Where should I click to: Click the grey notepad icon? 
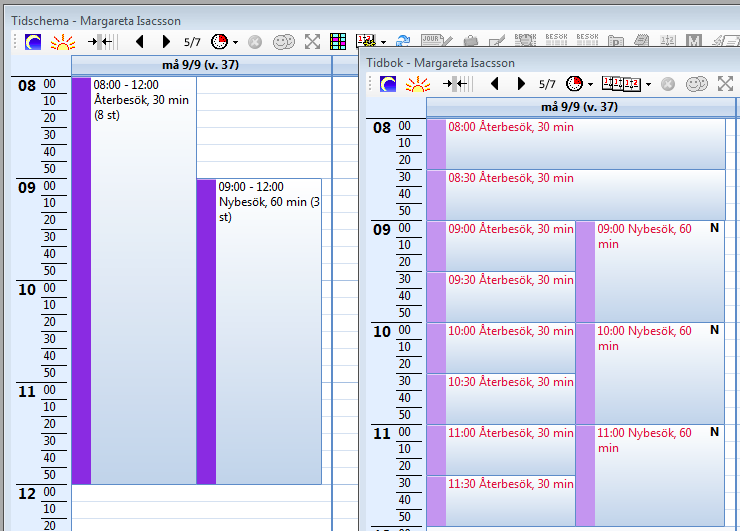[641, 41]
